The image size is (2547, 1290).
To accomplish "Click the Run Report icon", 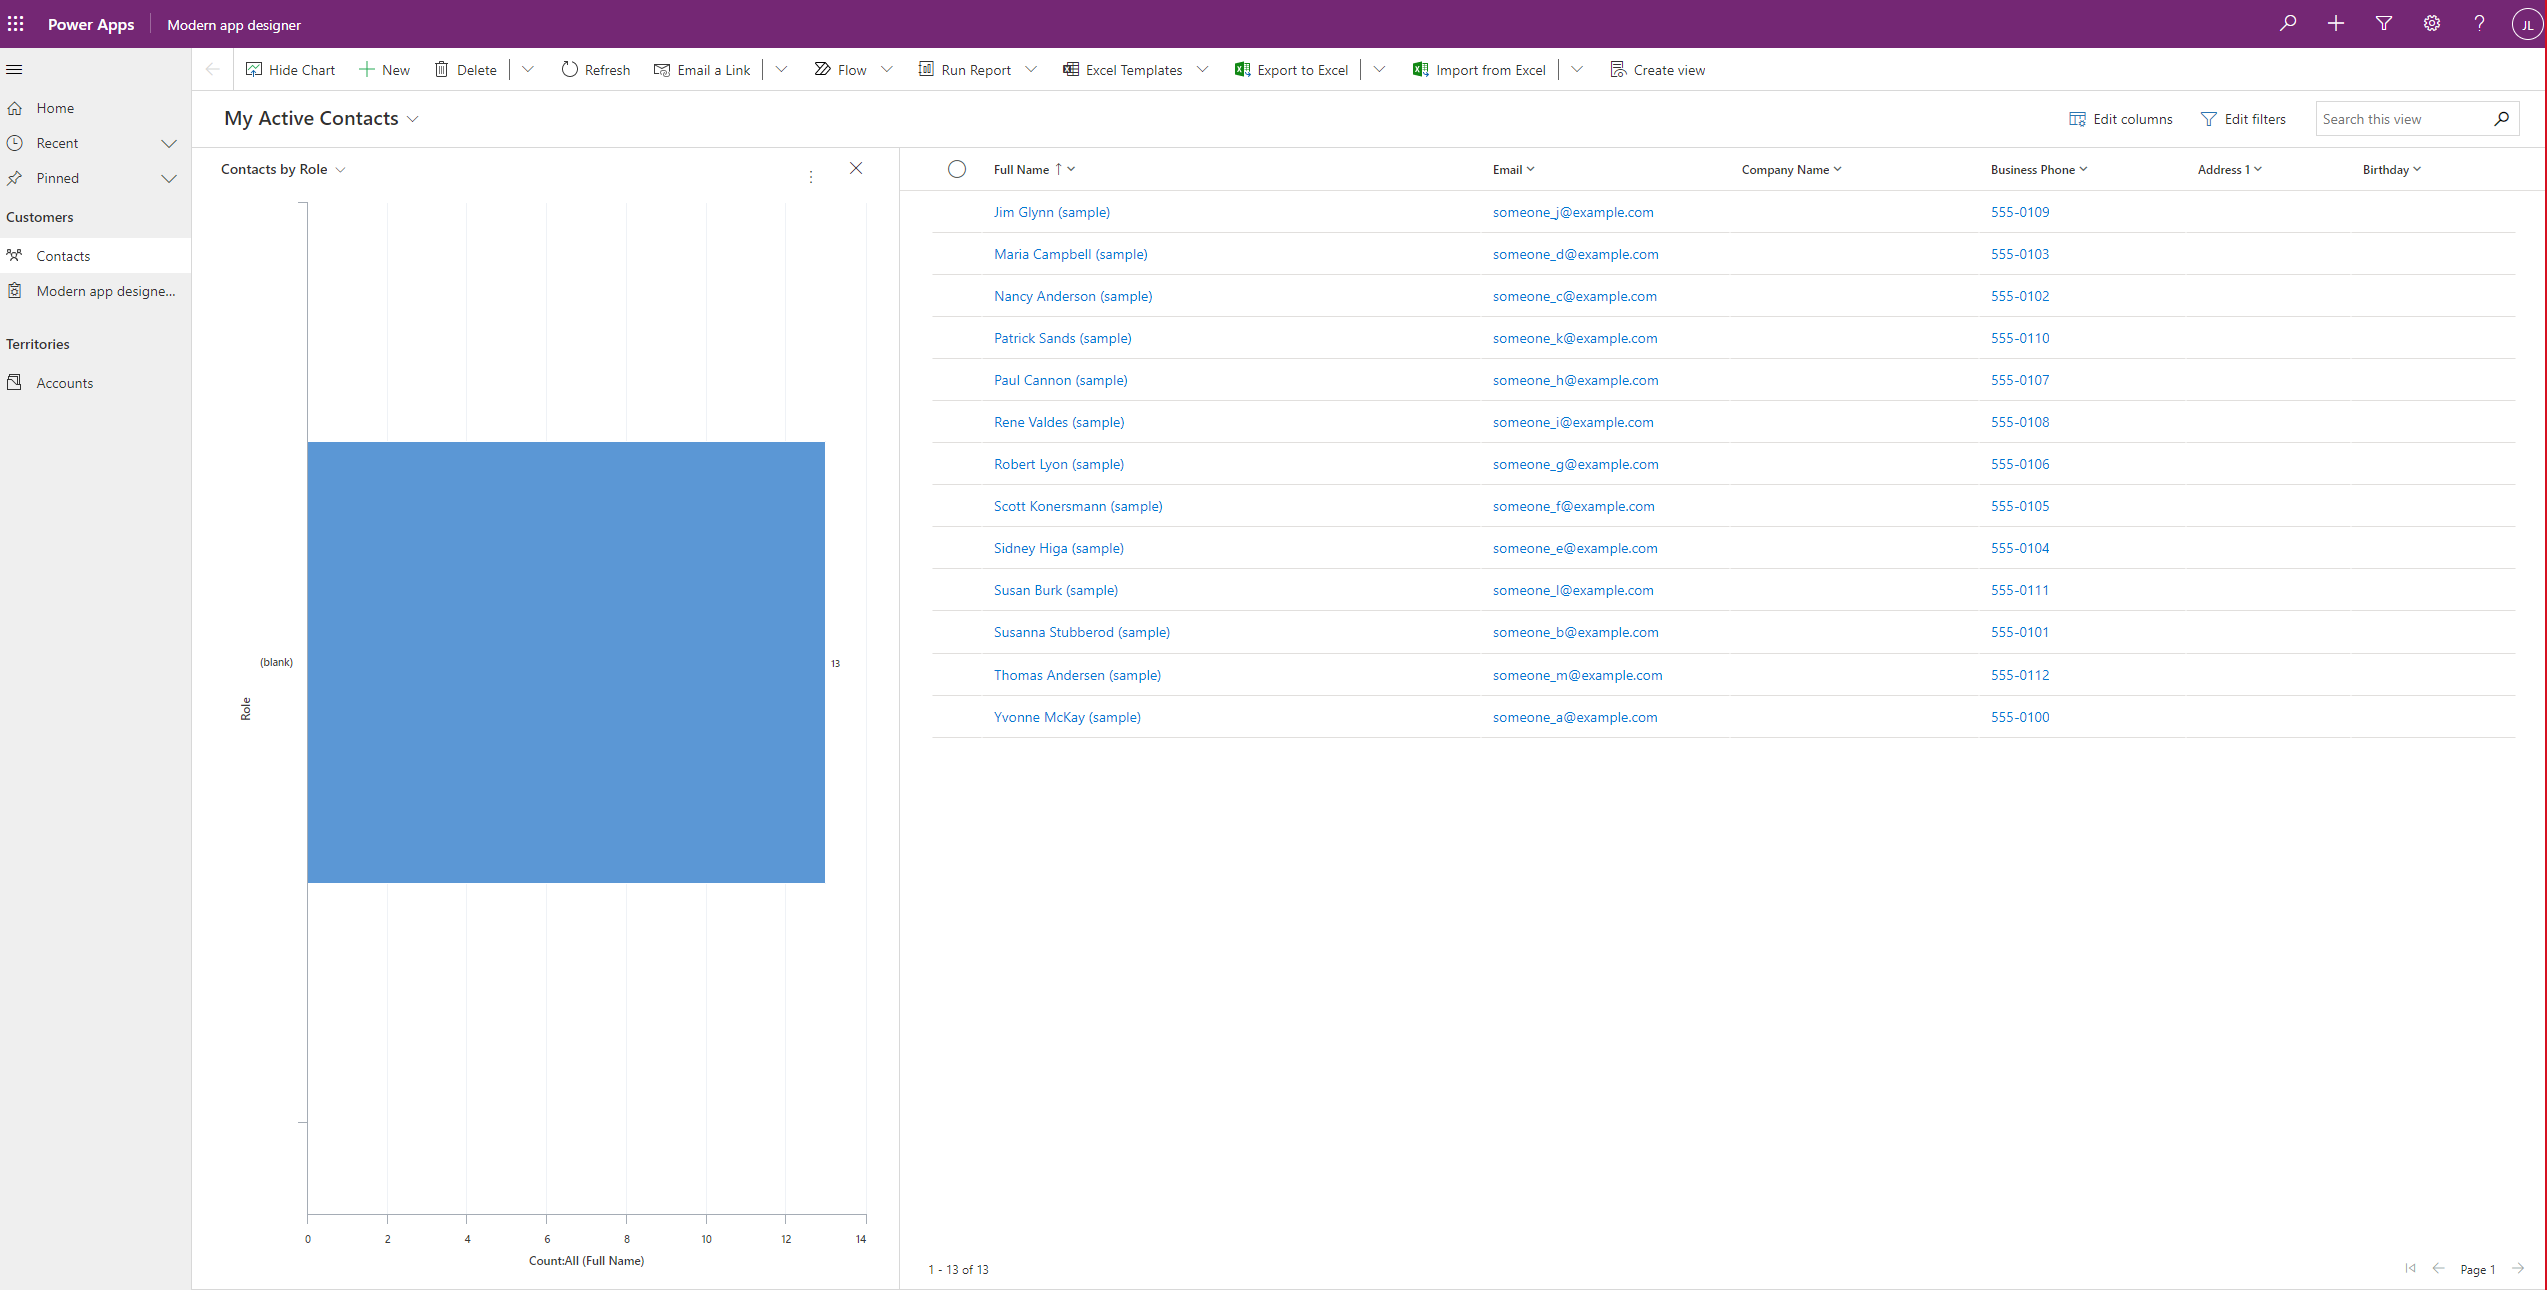I will 926,69.
